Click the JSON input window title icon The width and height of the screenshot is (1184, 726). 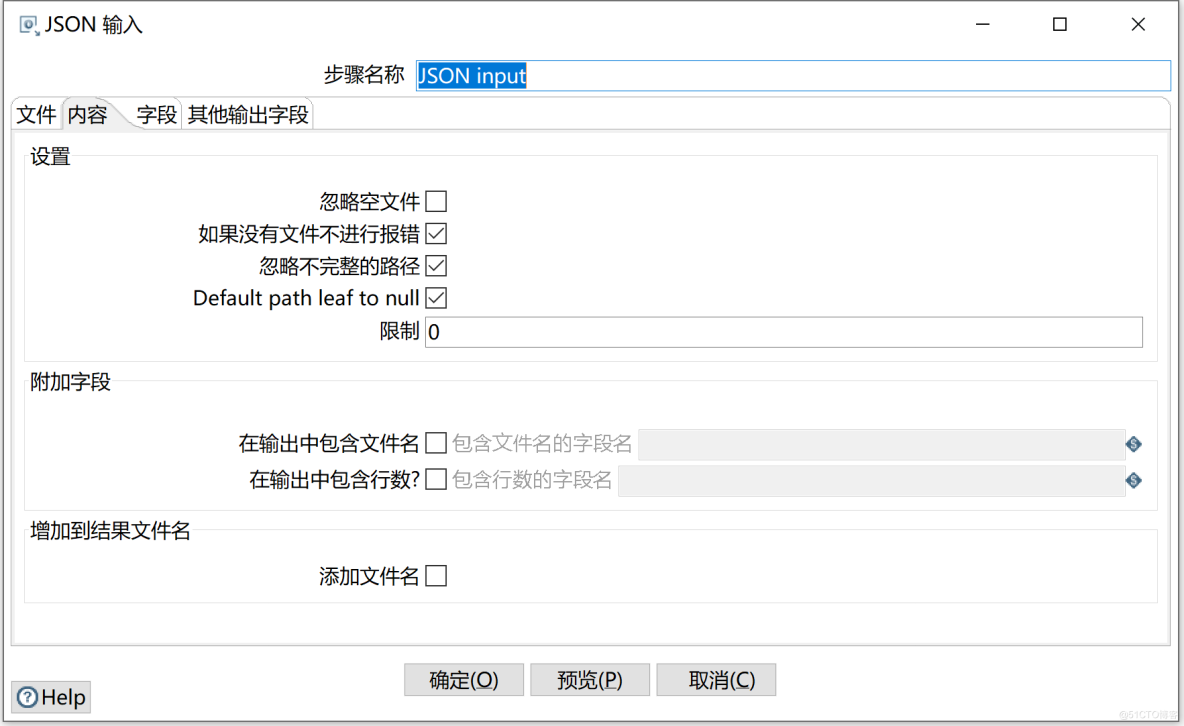(29, 25)
